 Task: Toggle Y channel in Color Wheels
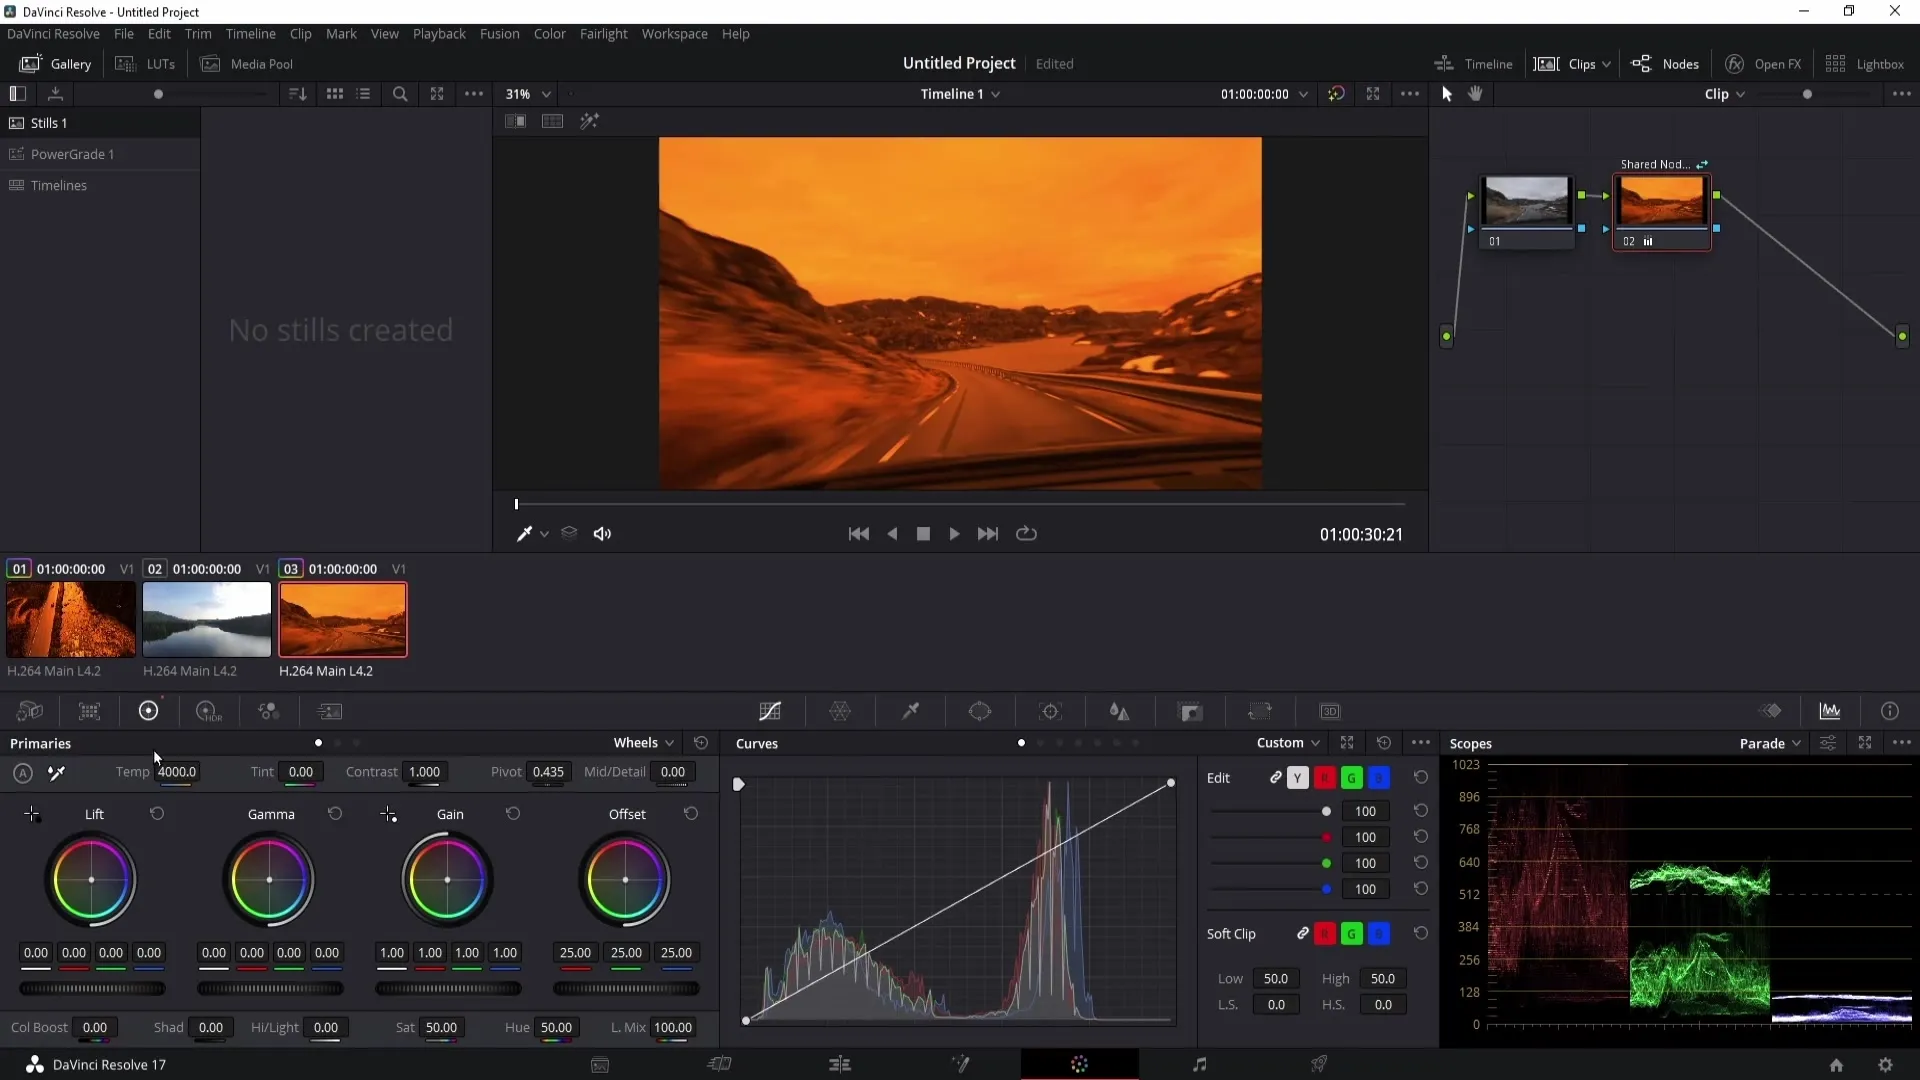point(1296,778)
